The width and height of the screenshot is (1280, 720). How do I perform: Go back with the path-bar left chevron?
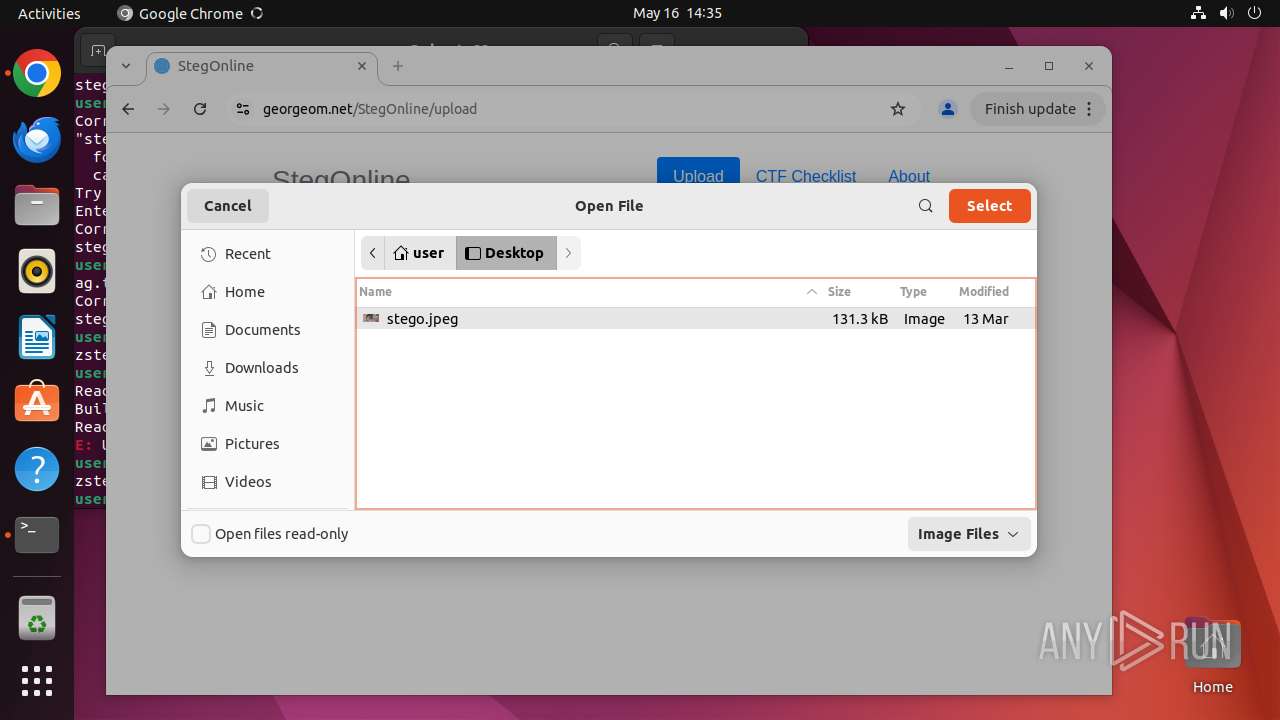(372, 253)
